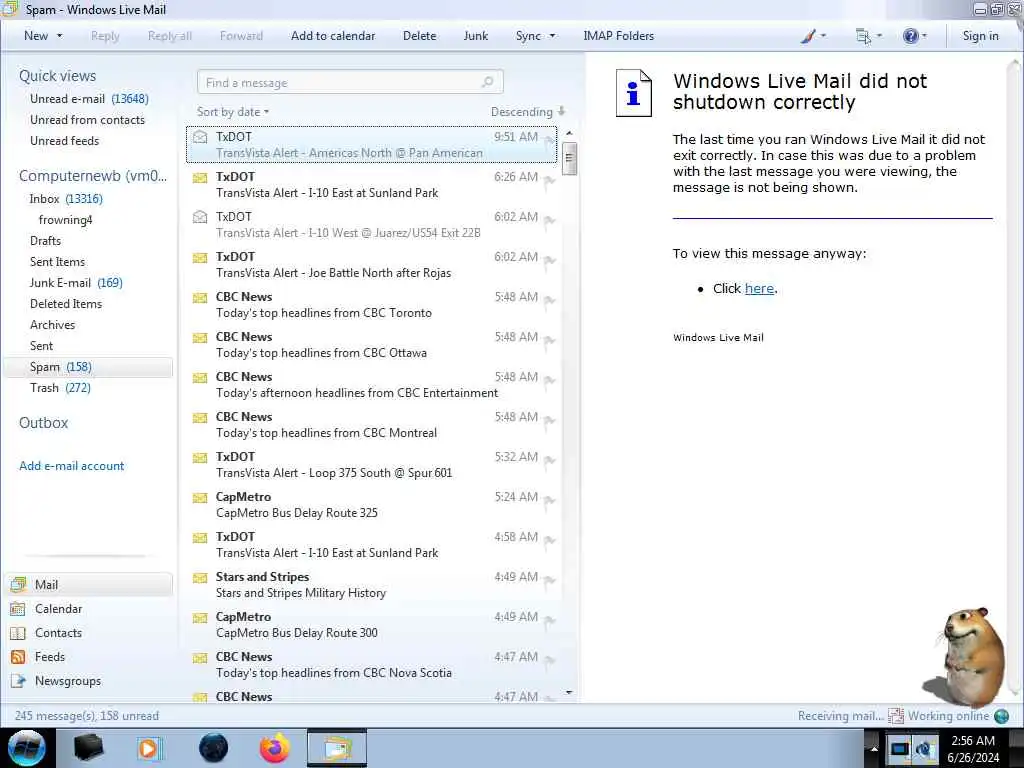Open the Sort by date dropdown

tap(232, 112)
